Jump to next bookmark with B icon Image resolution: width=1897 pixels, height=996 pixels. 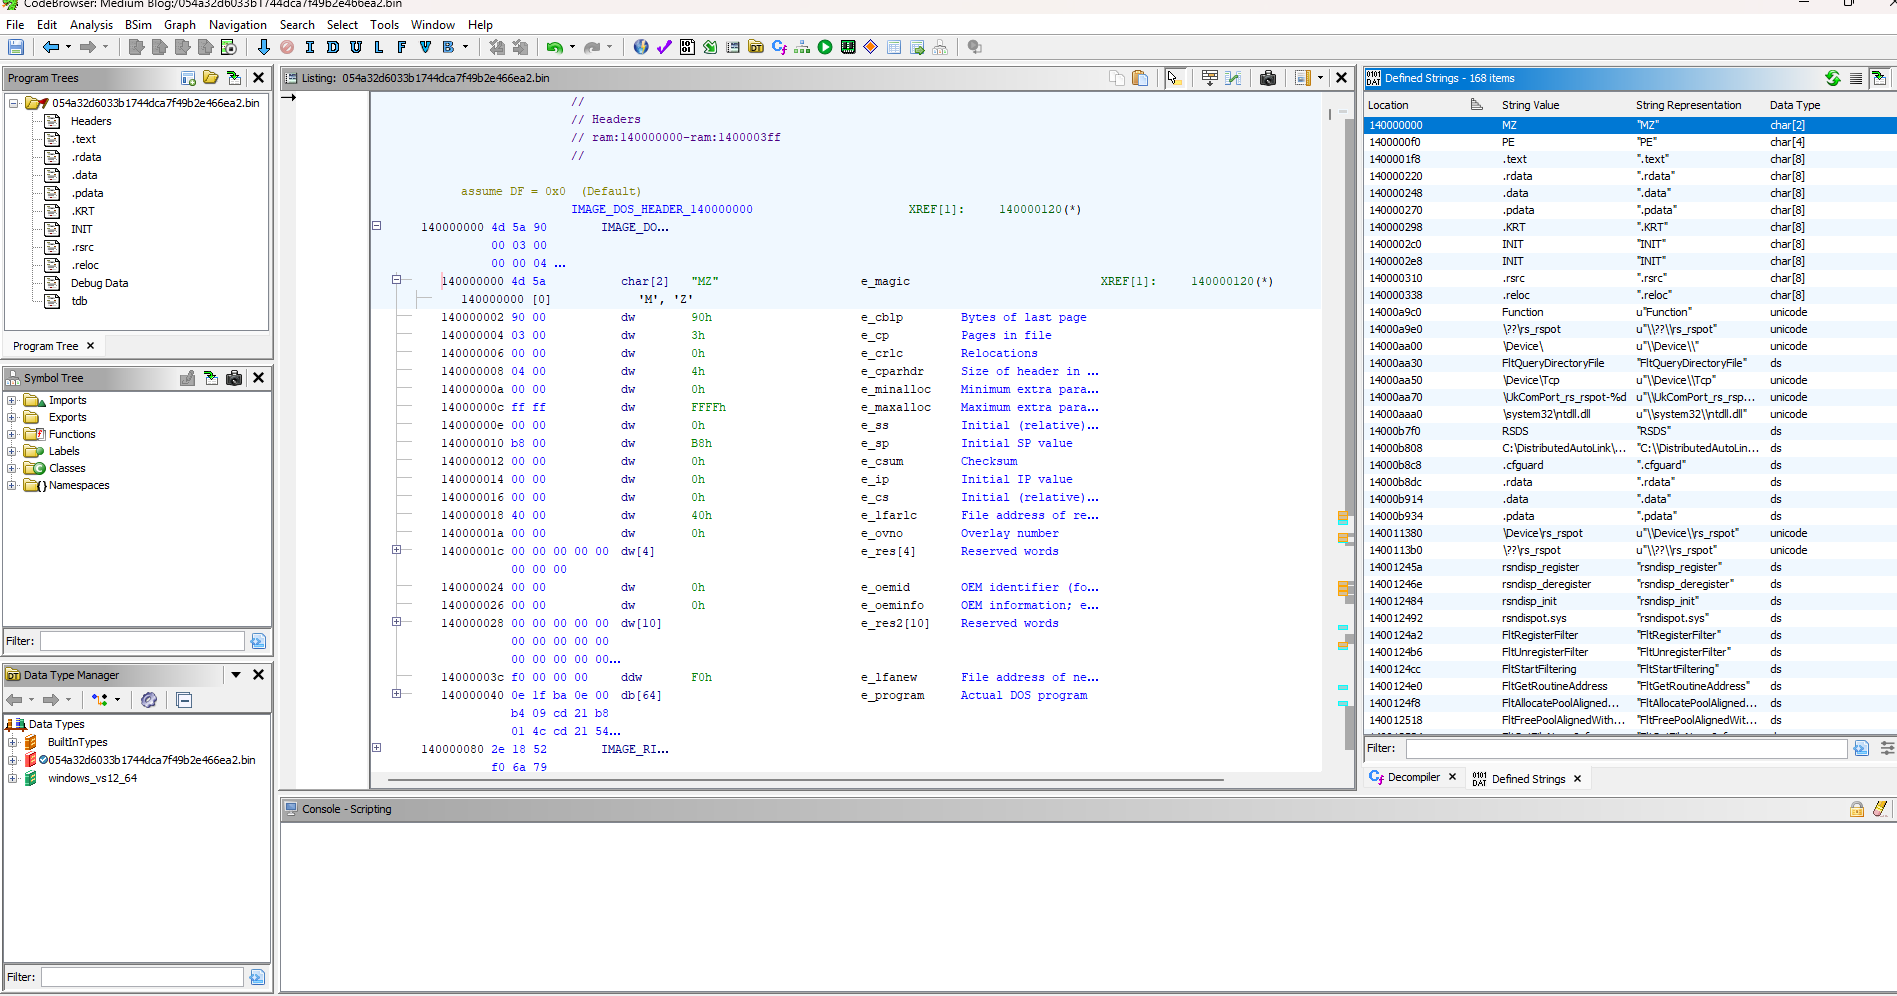(448, 47)
